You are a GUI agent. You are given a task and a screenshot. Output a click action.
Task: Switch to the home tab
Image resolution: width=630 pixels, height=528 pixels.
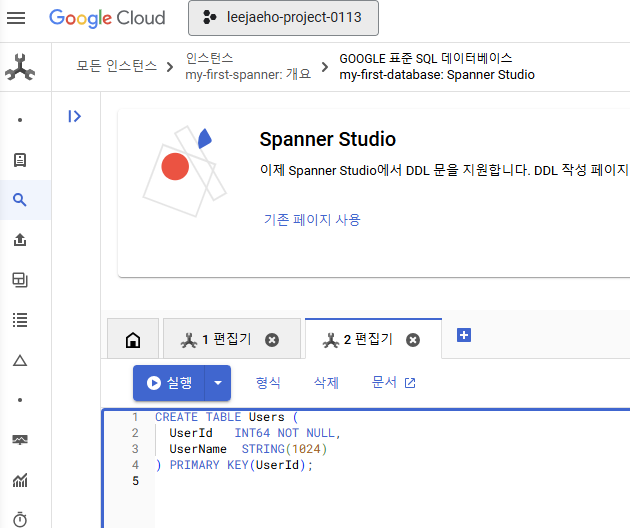[x=133, y=340]
